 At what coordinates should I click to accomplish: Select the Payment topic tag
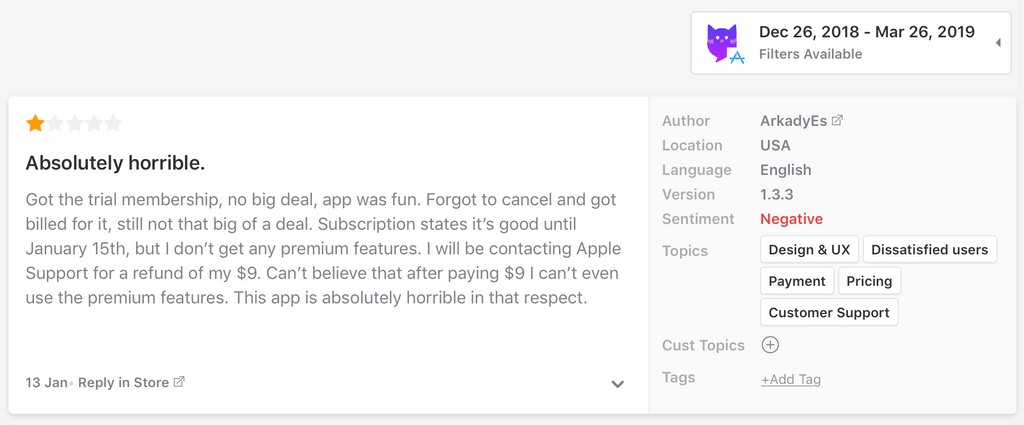click(797, 281)
